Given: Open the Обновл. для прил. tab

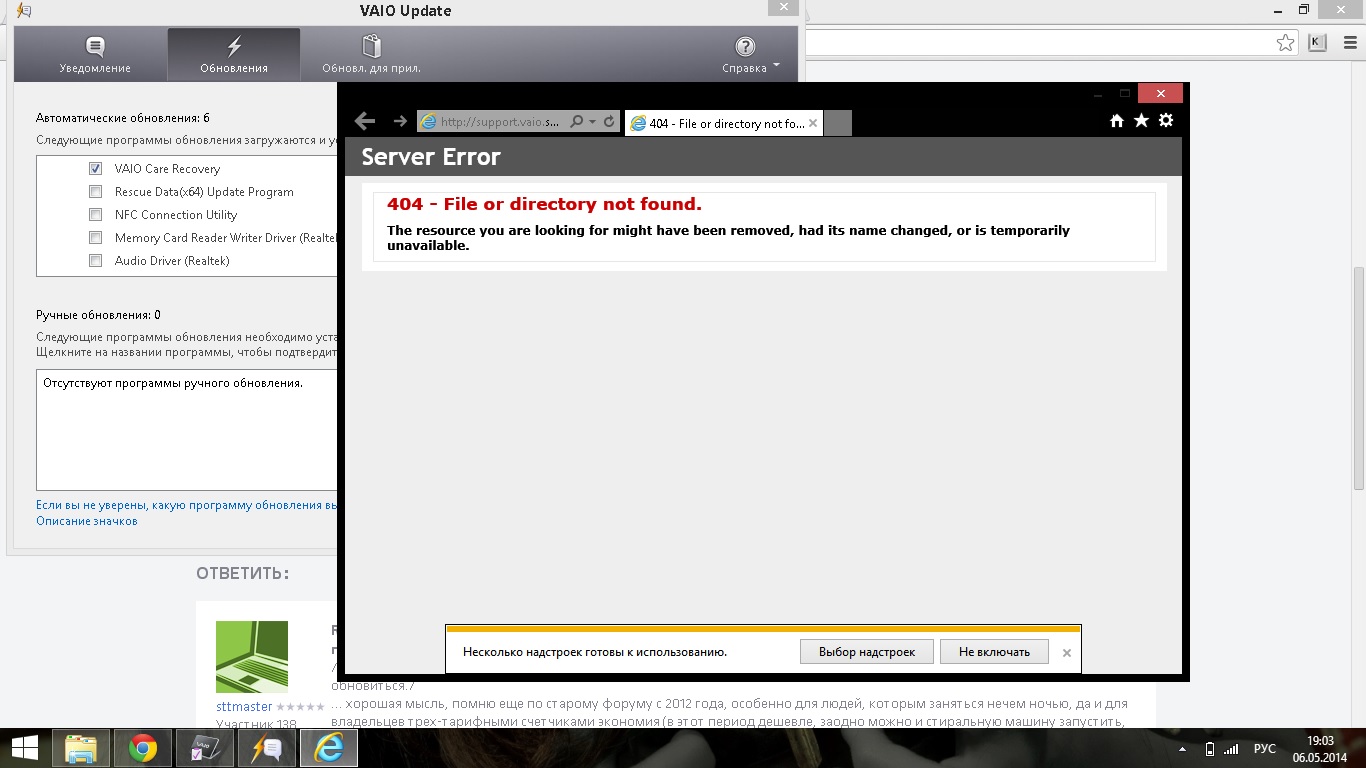Looking at the screenshot, I should 371,55.
